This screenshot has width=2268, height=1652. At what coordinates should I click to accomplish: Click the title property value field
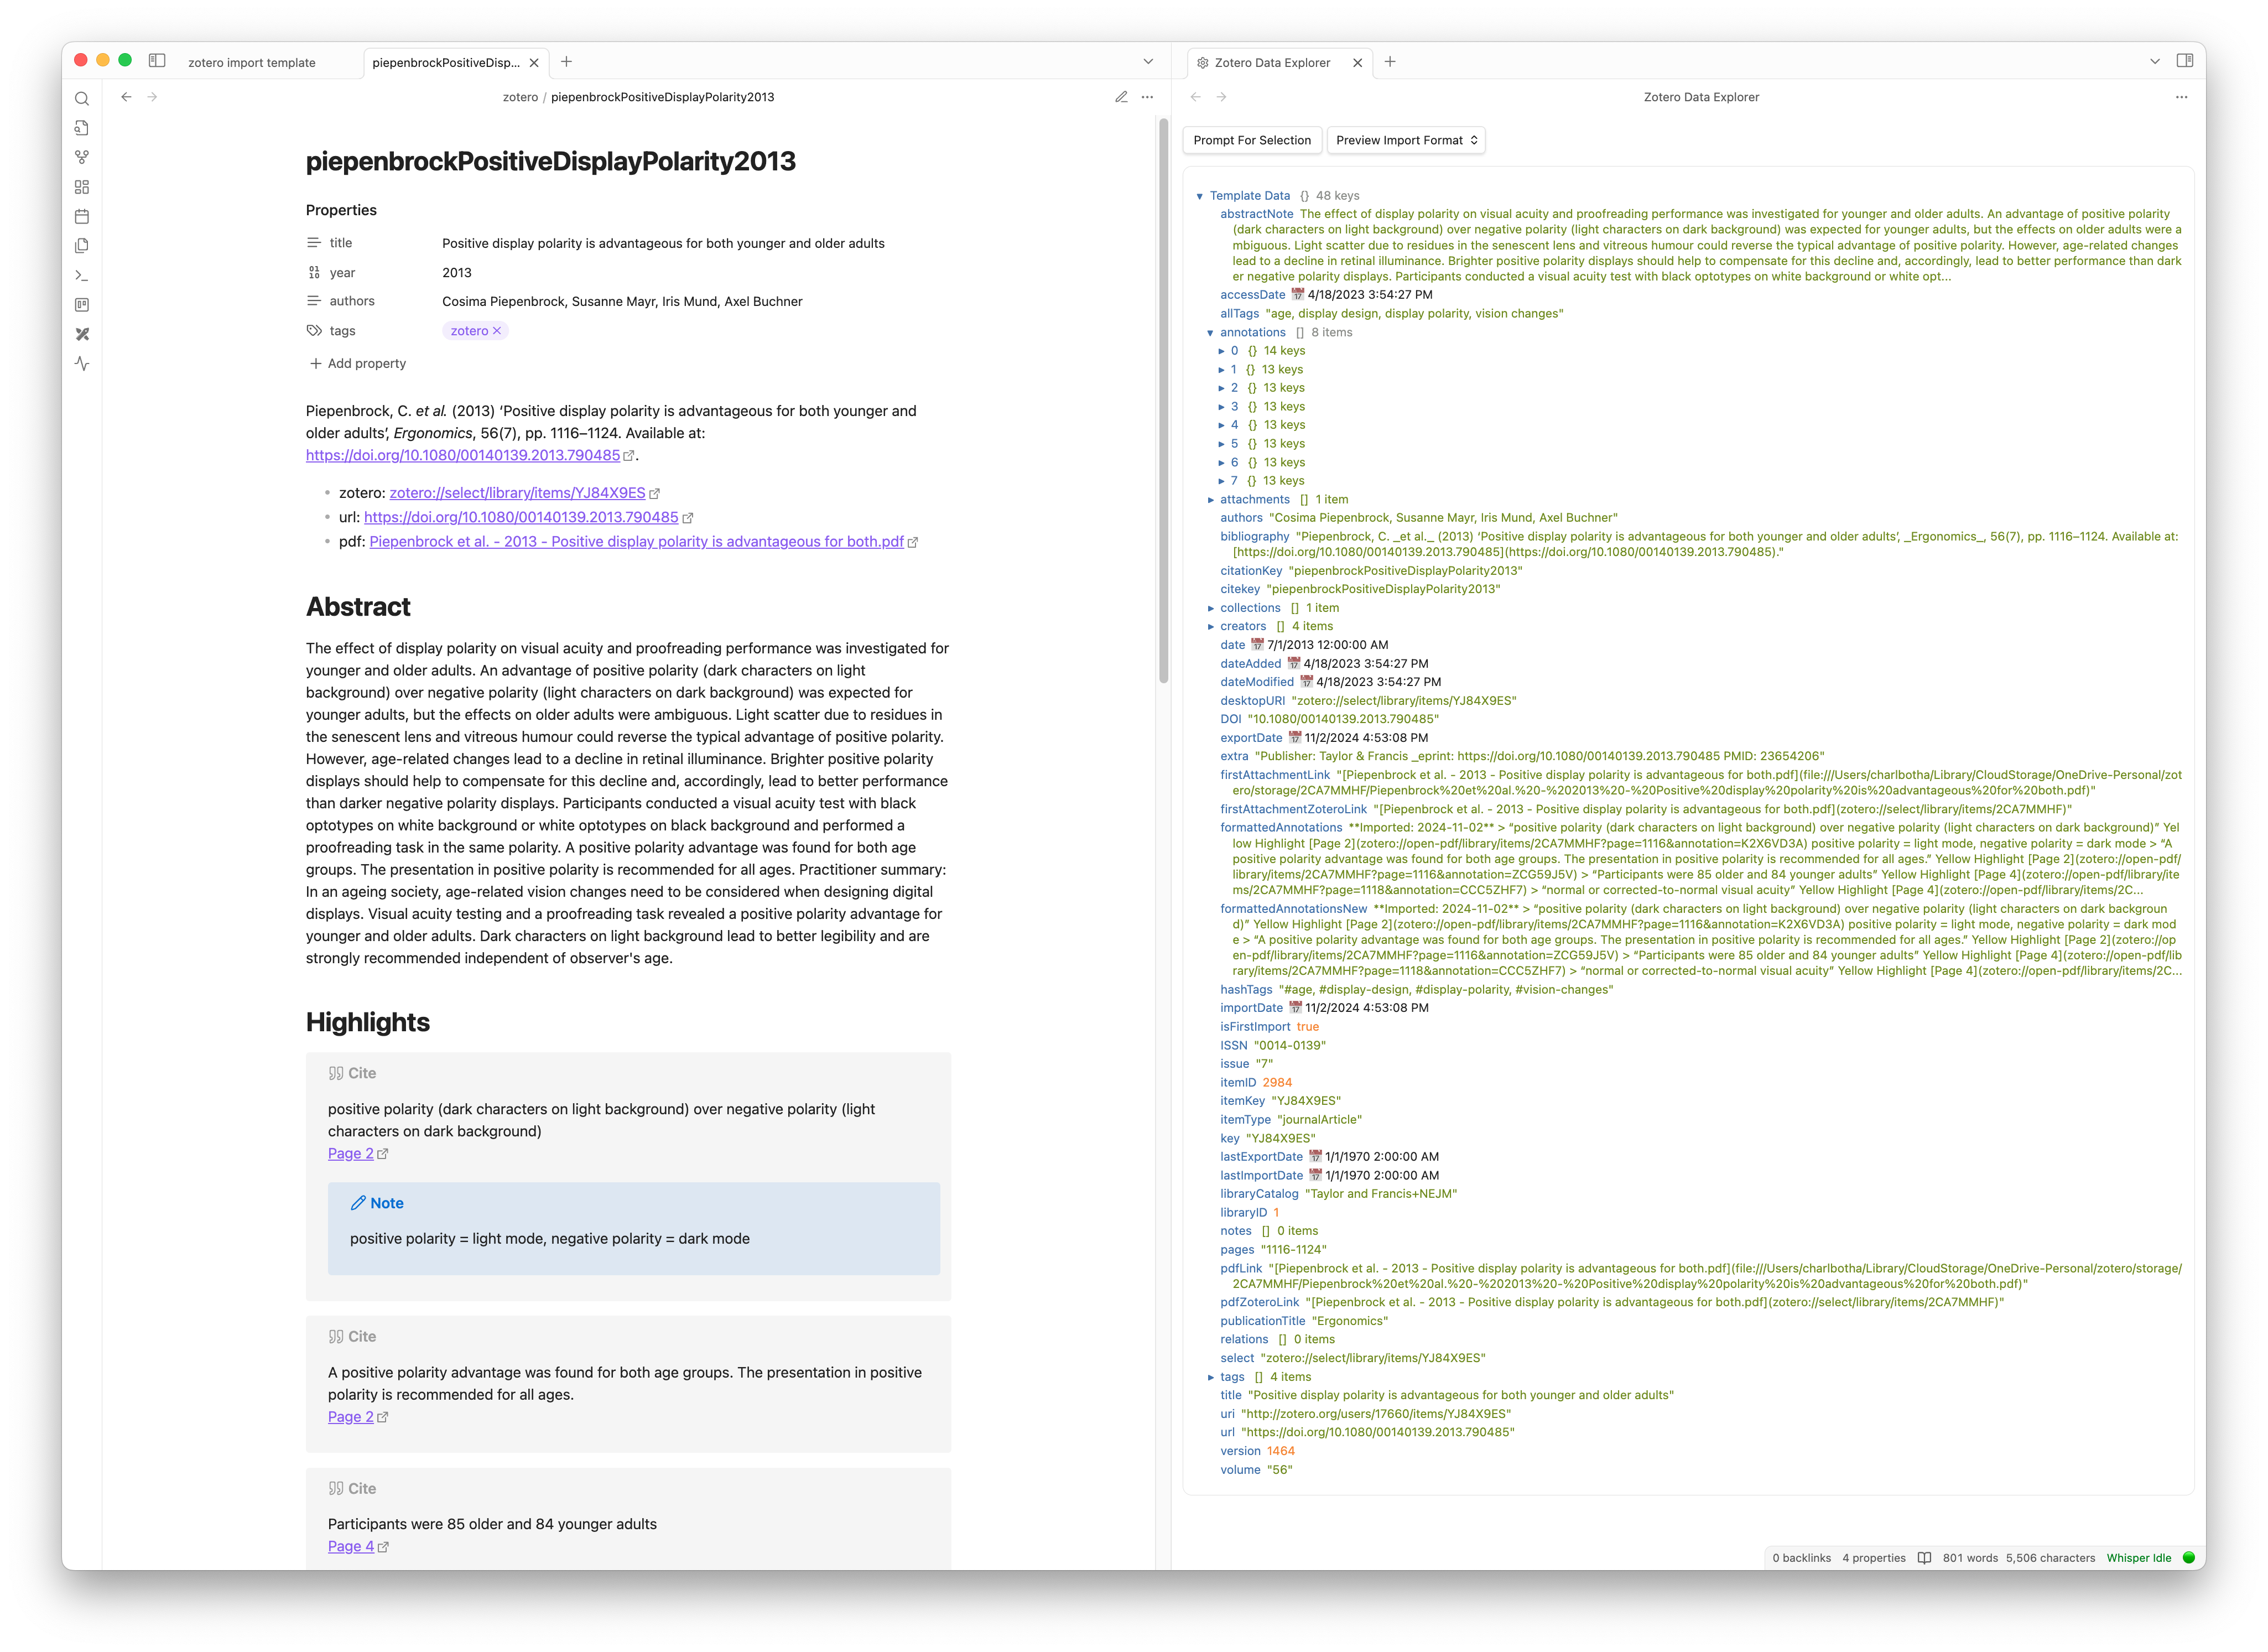(663, 243)
